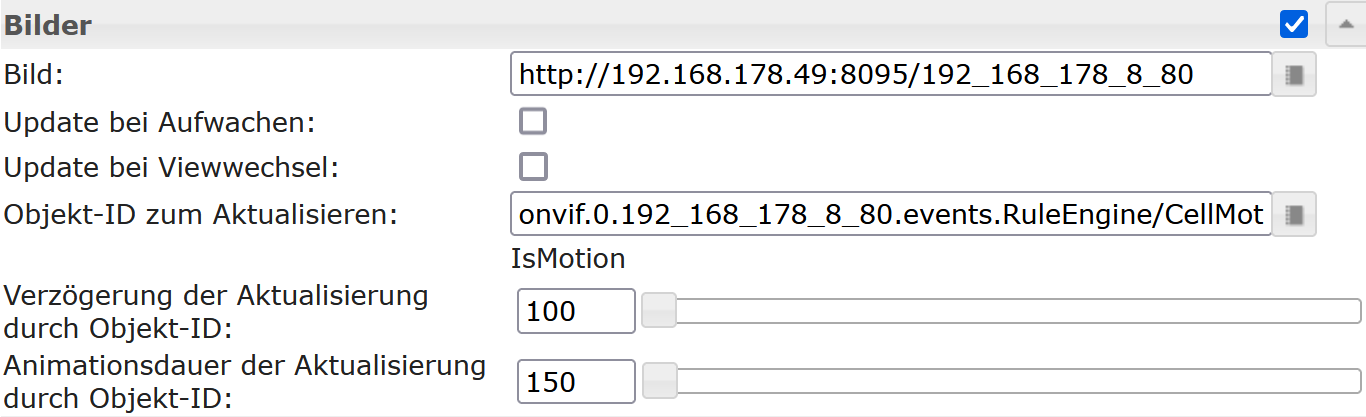Screen dimensions: 1366x417
Task: Click the IsMotion text below Objekt-ID
Action: 568,259
